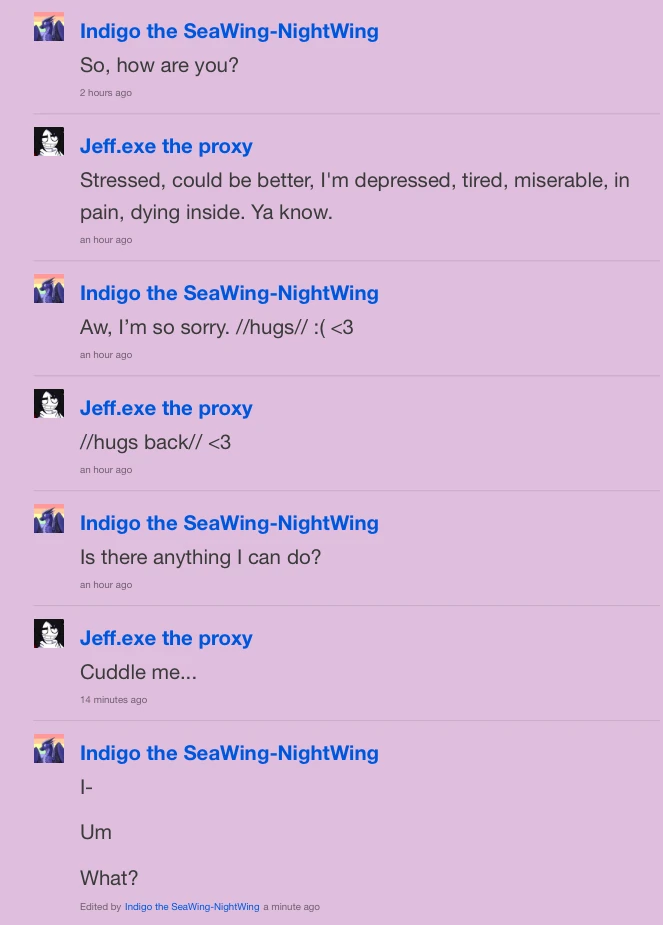Open the 'Edited by' Indigo the SeaWing-NightWing link
663x925 pixels.
192,907
